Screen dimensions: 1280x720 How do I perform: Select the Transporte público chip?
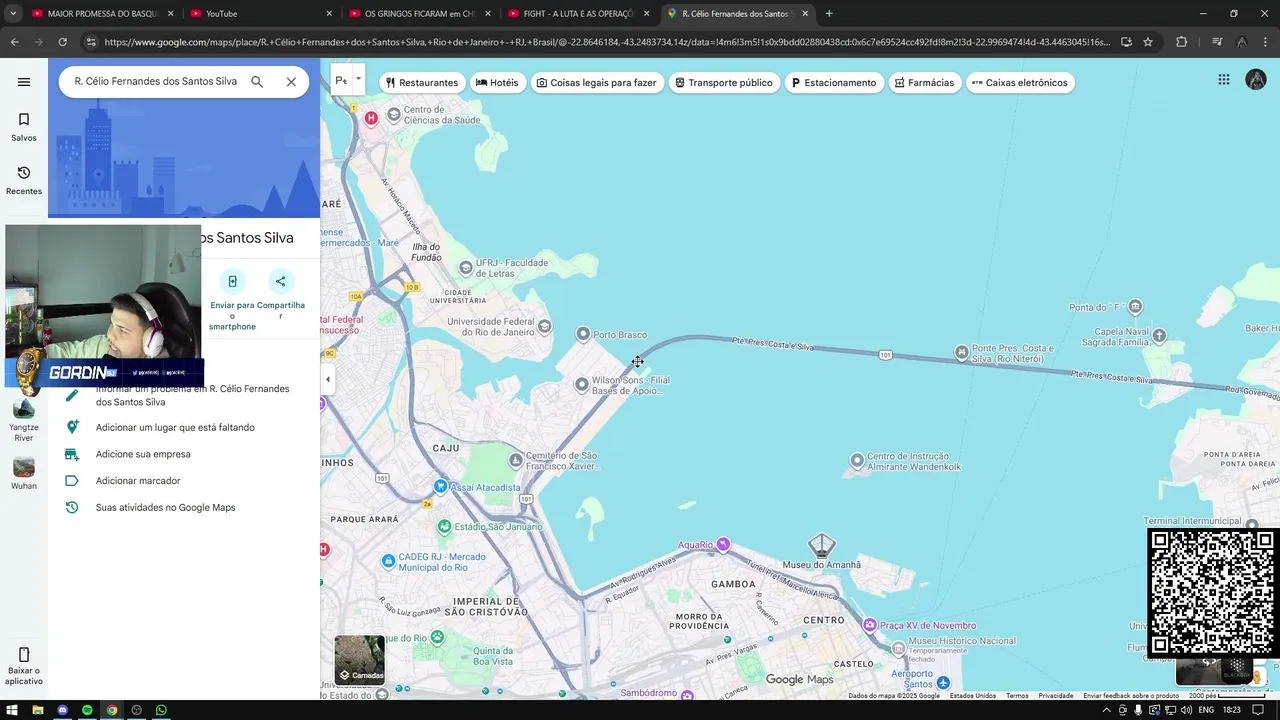[724, 83]
